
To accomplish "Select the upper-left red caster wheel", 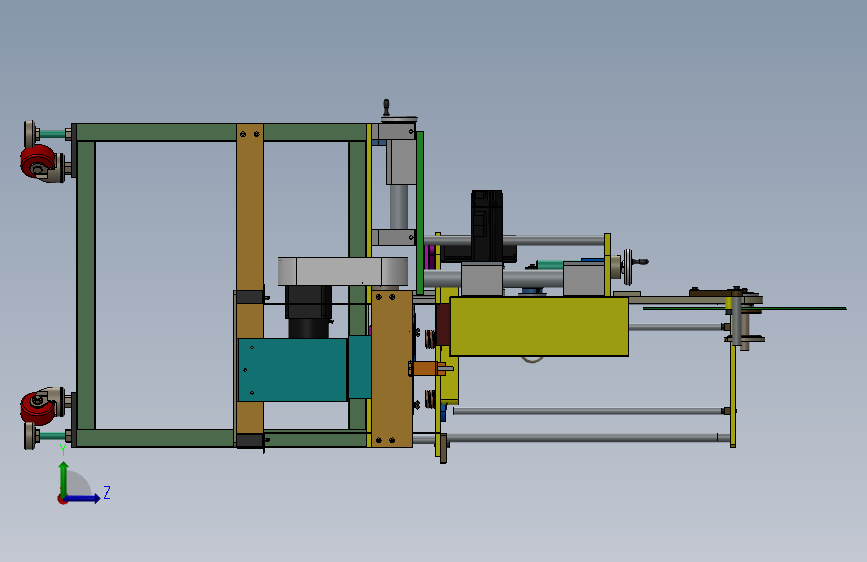I will pyautogui.click(x=38, y=161).
